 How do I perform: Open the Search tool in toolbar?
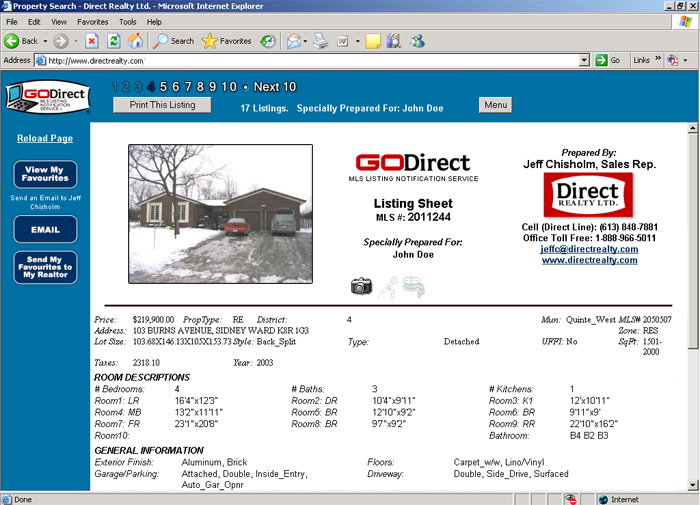pyautogui.click(x=174, y=41)
